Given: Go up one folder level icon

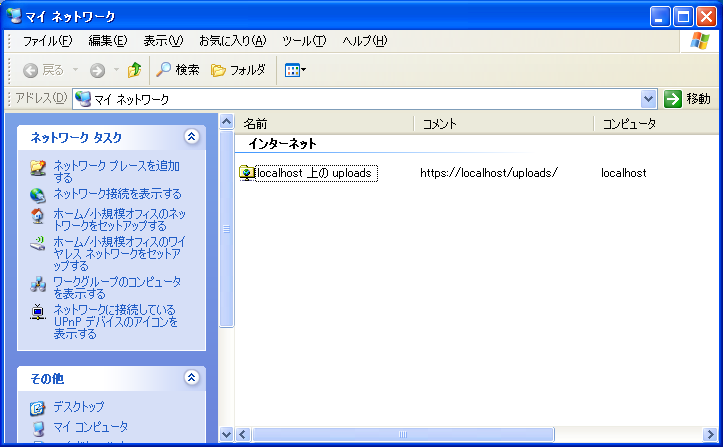Looking at the screenshot, I should pos(135,70).
